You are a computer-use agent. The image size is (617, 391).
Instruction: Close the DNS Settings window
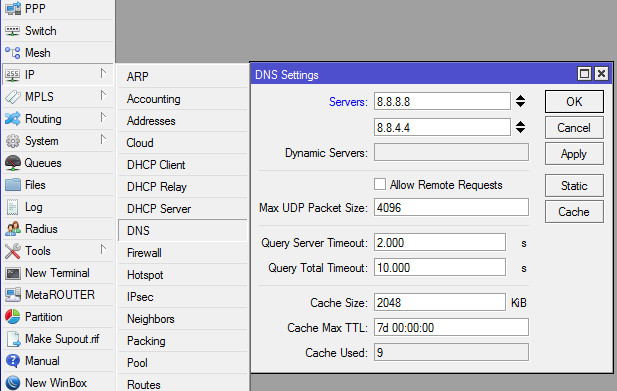tap(601, 74)
